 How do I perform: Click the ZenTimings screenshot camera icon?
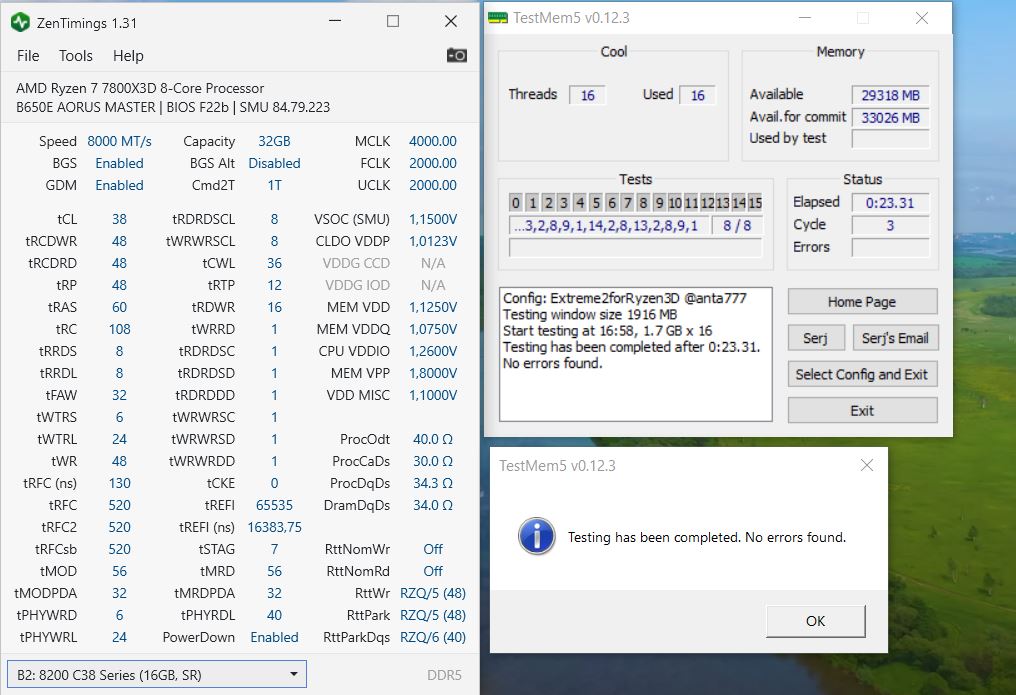[456, 56]
